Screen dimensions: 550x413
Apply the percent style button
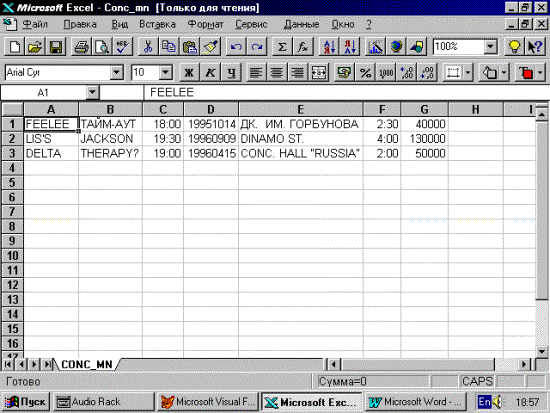point(365,73)
